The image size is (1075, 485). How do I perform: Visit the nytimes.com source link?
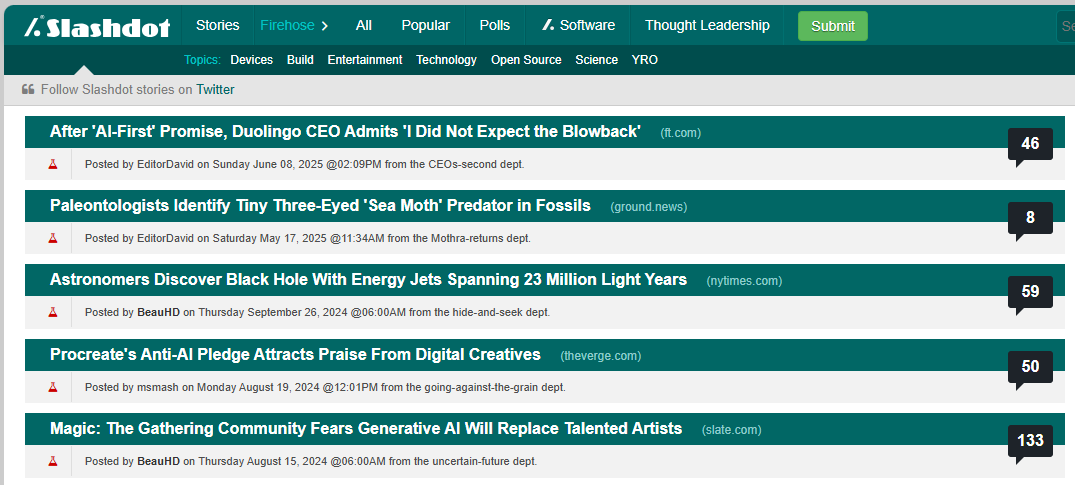click(745, 281)
